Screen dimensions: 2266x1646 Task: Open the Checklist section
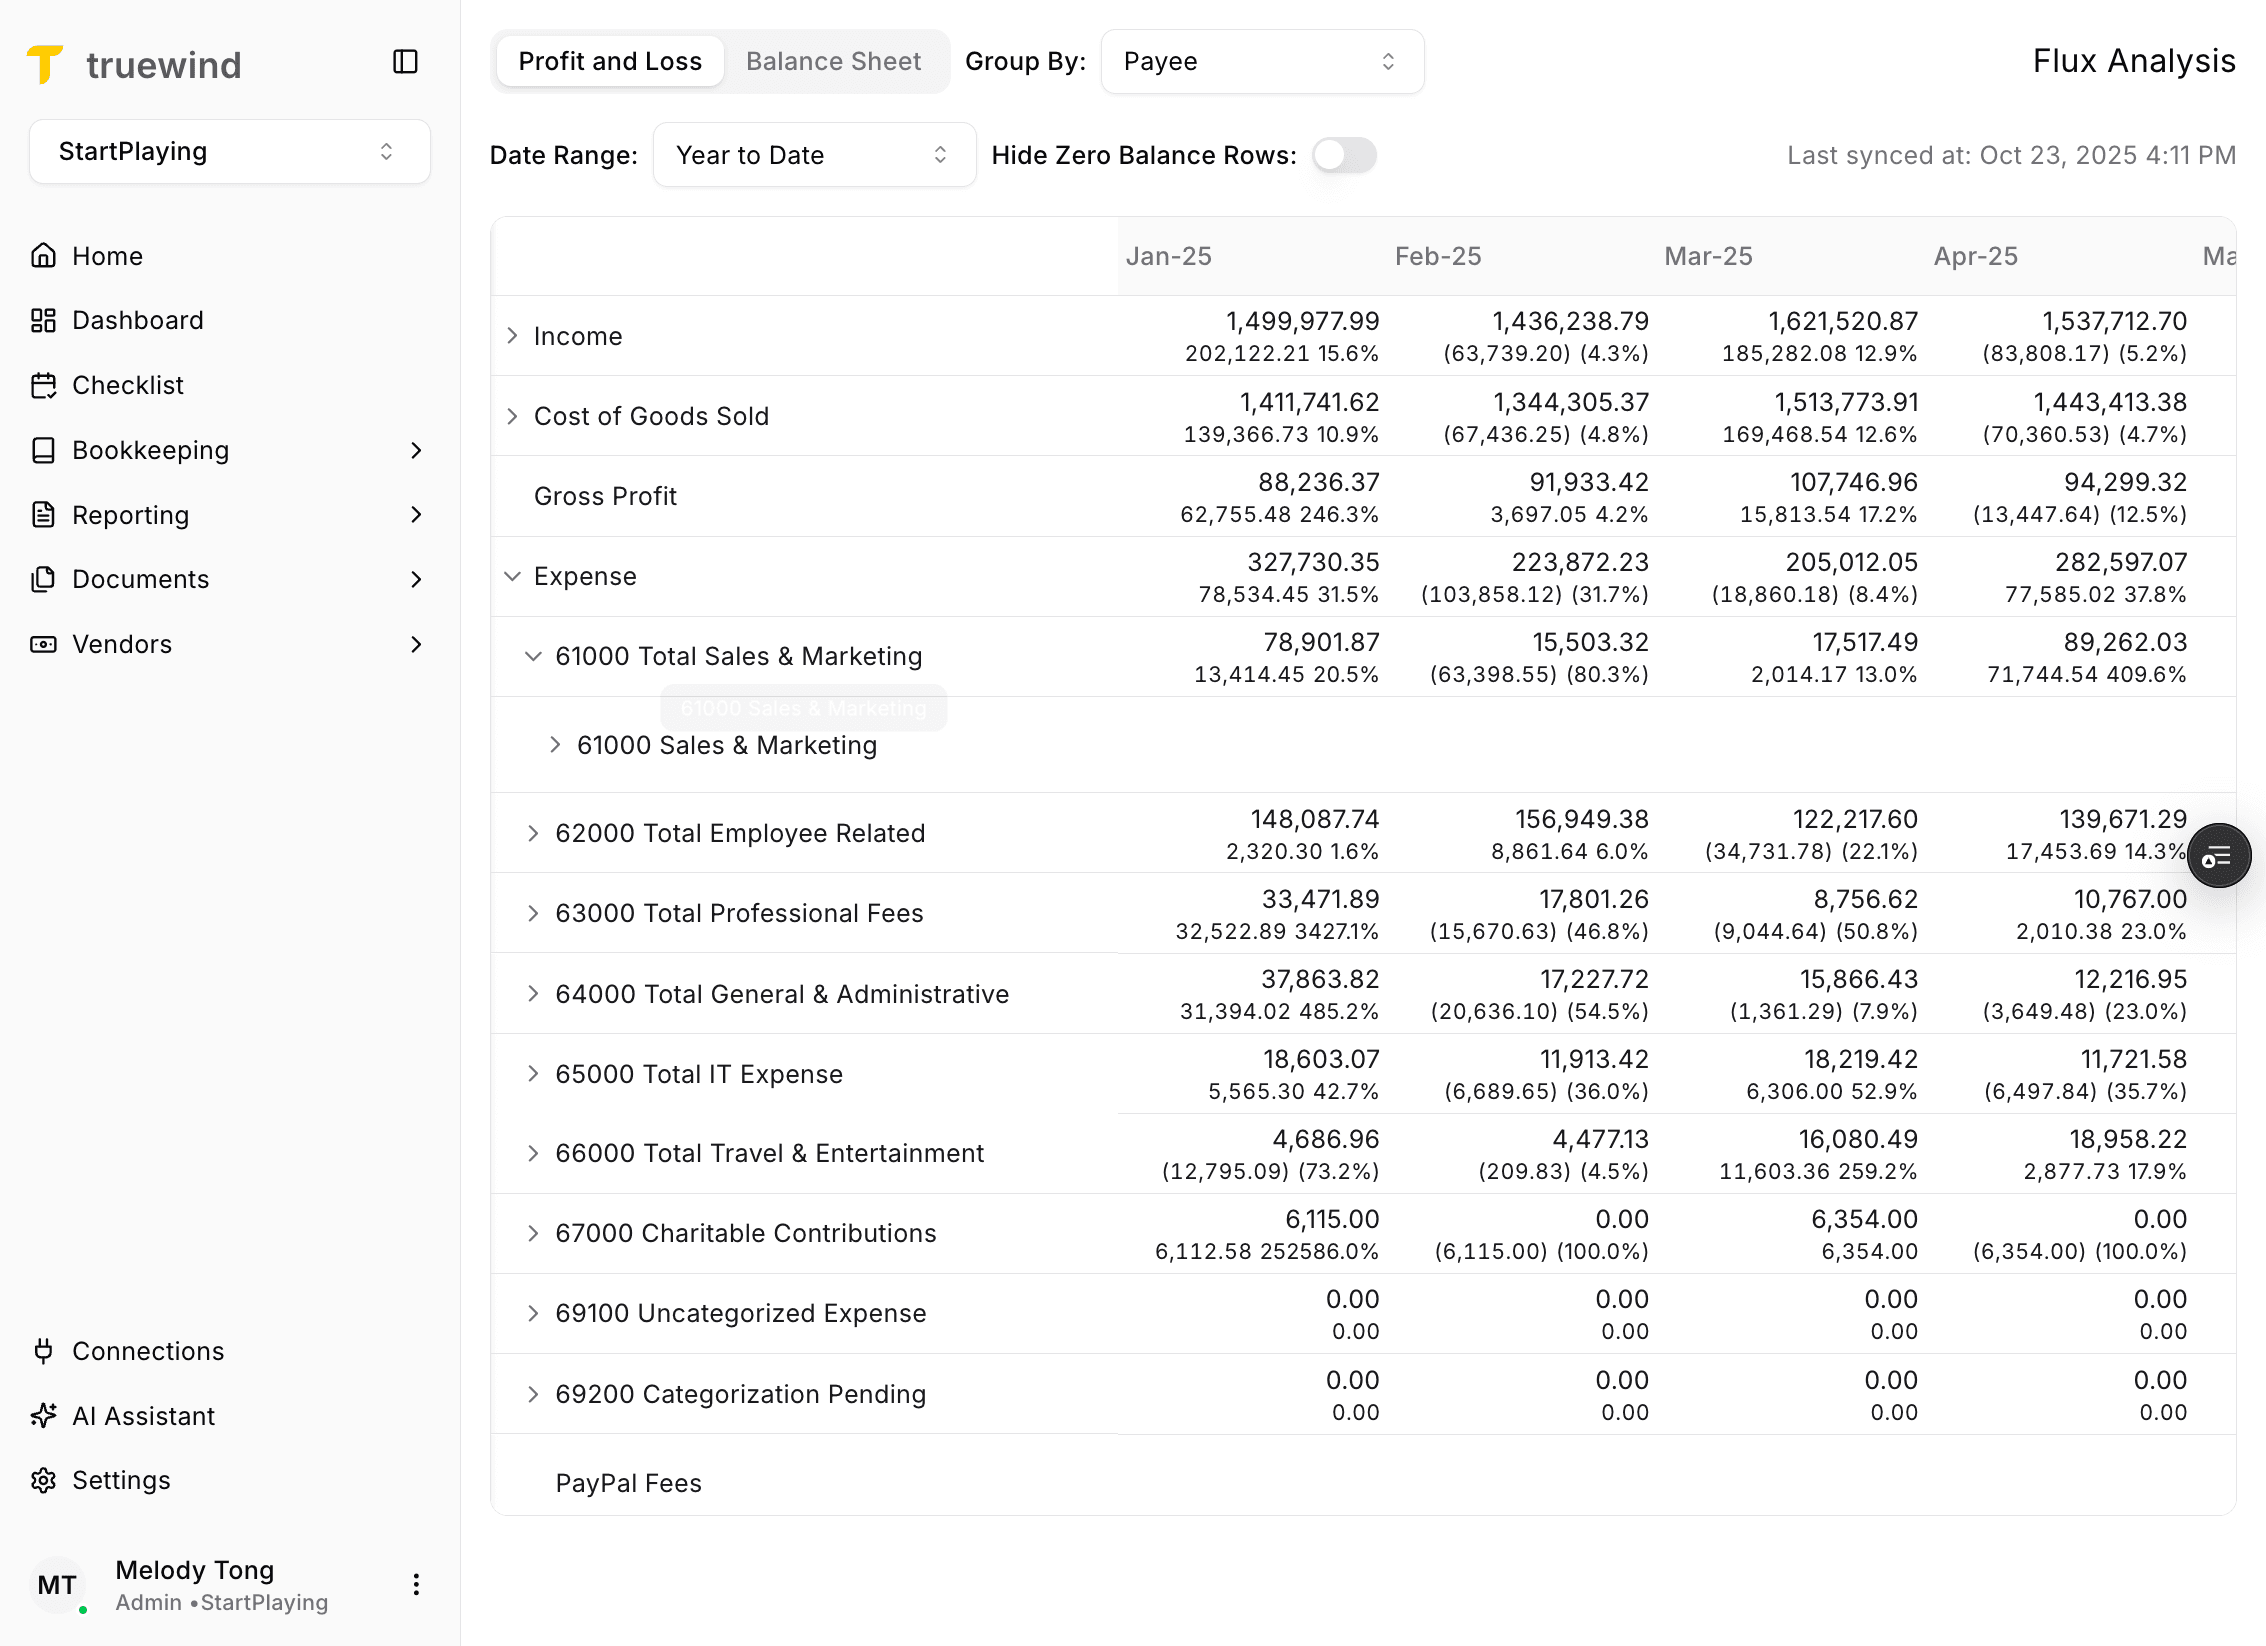pyautogui.click(x=127, y=385)
